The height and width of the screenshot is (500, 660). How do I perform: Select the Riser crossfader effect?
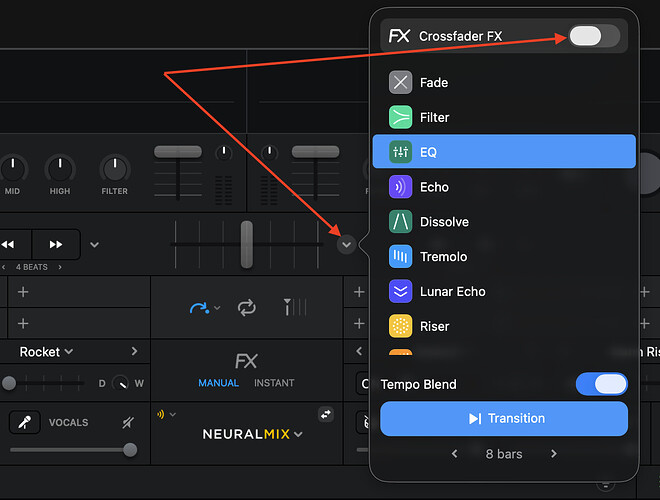(x=504, y=326)
